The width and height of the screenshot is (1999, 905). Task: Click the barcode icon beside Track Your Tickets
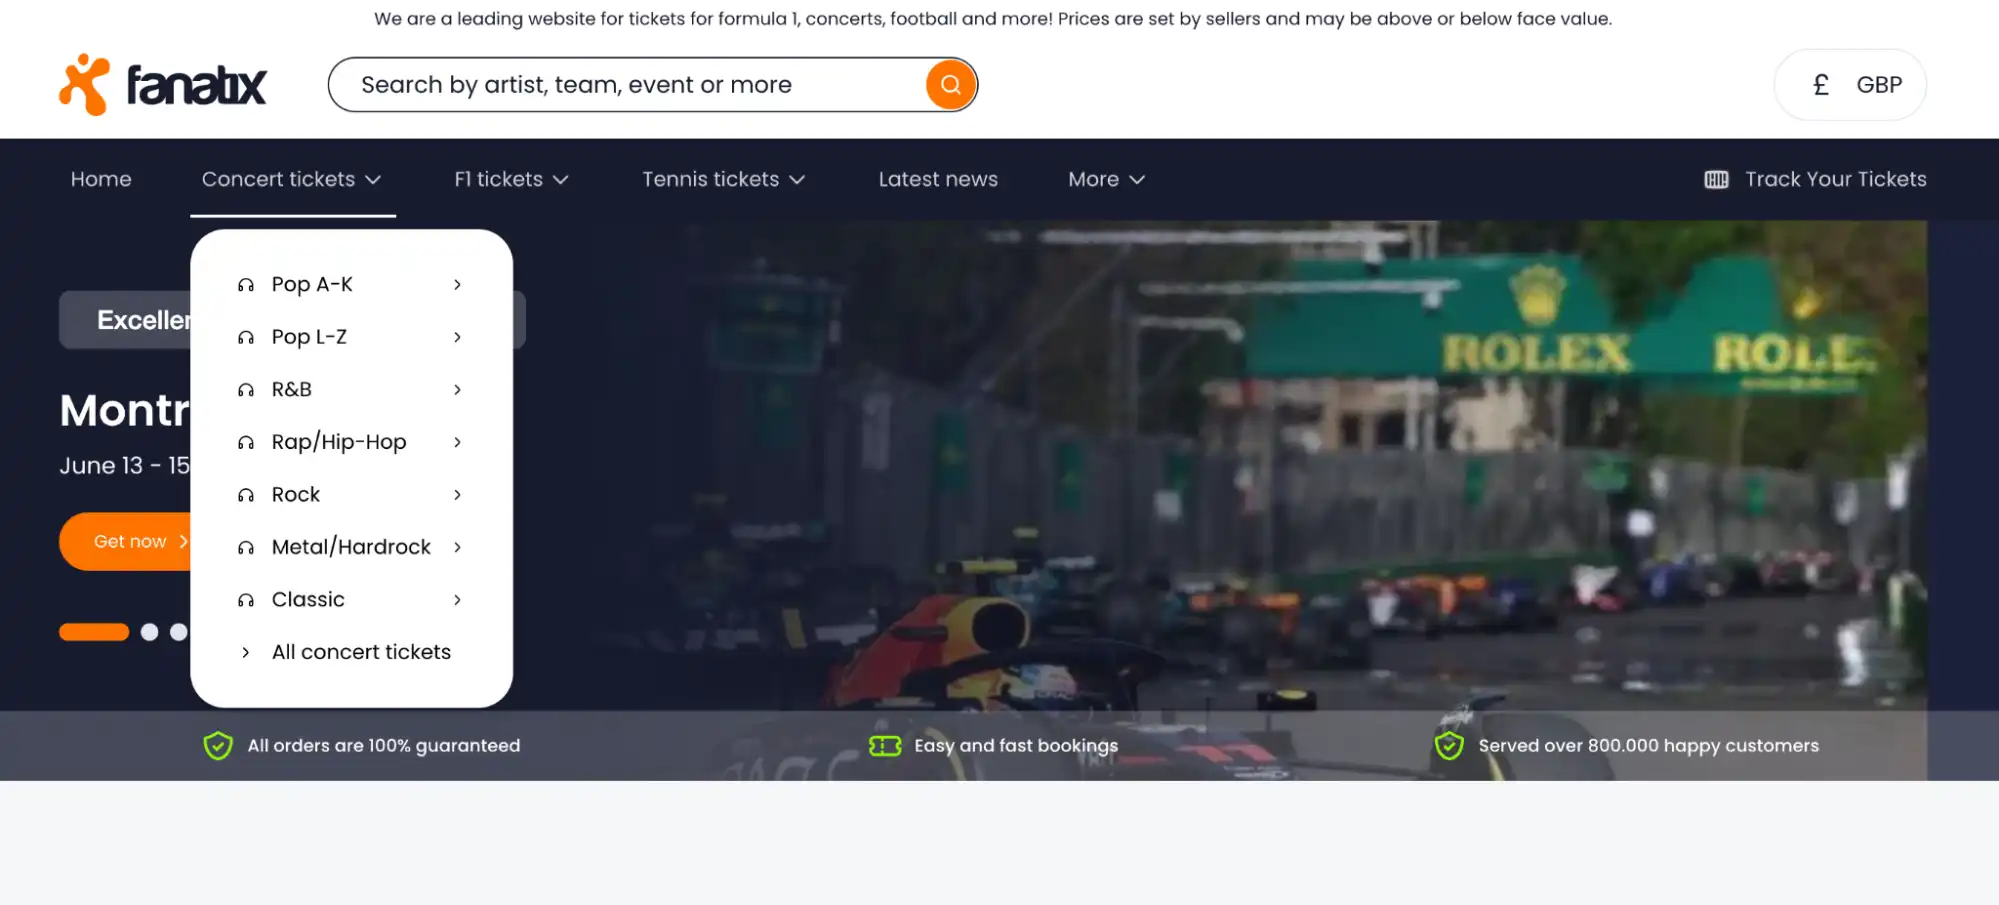(x=1717, y=178)
